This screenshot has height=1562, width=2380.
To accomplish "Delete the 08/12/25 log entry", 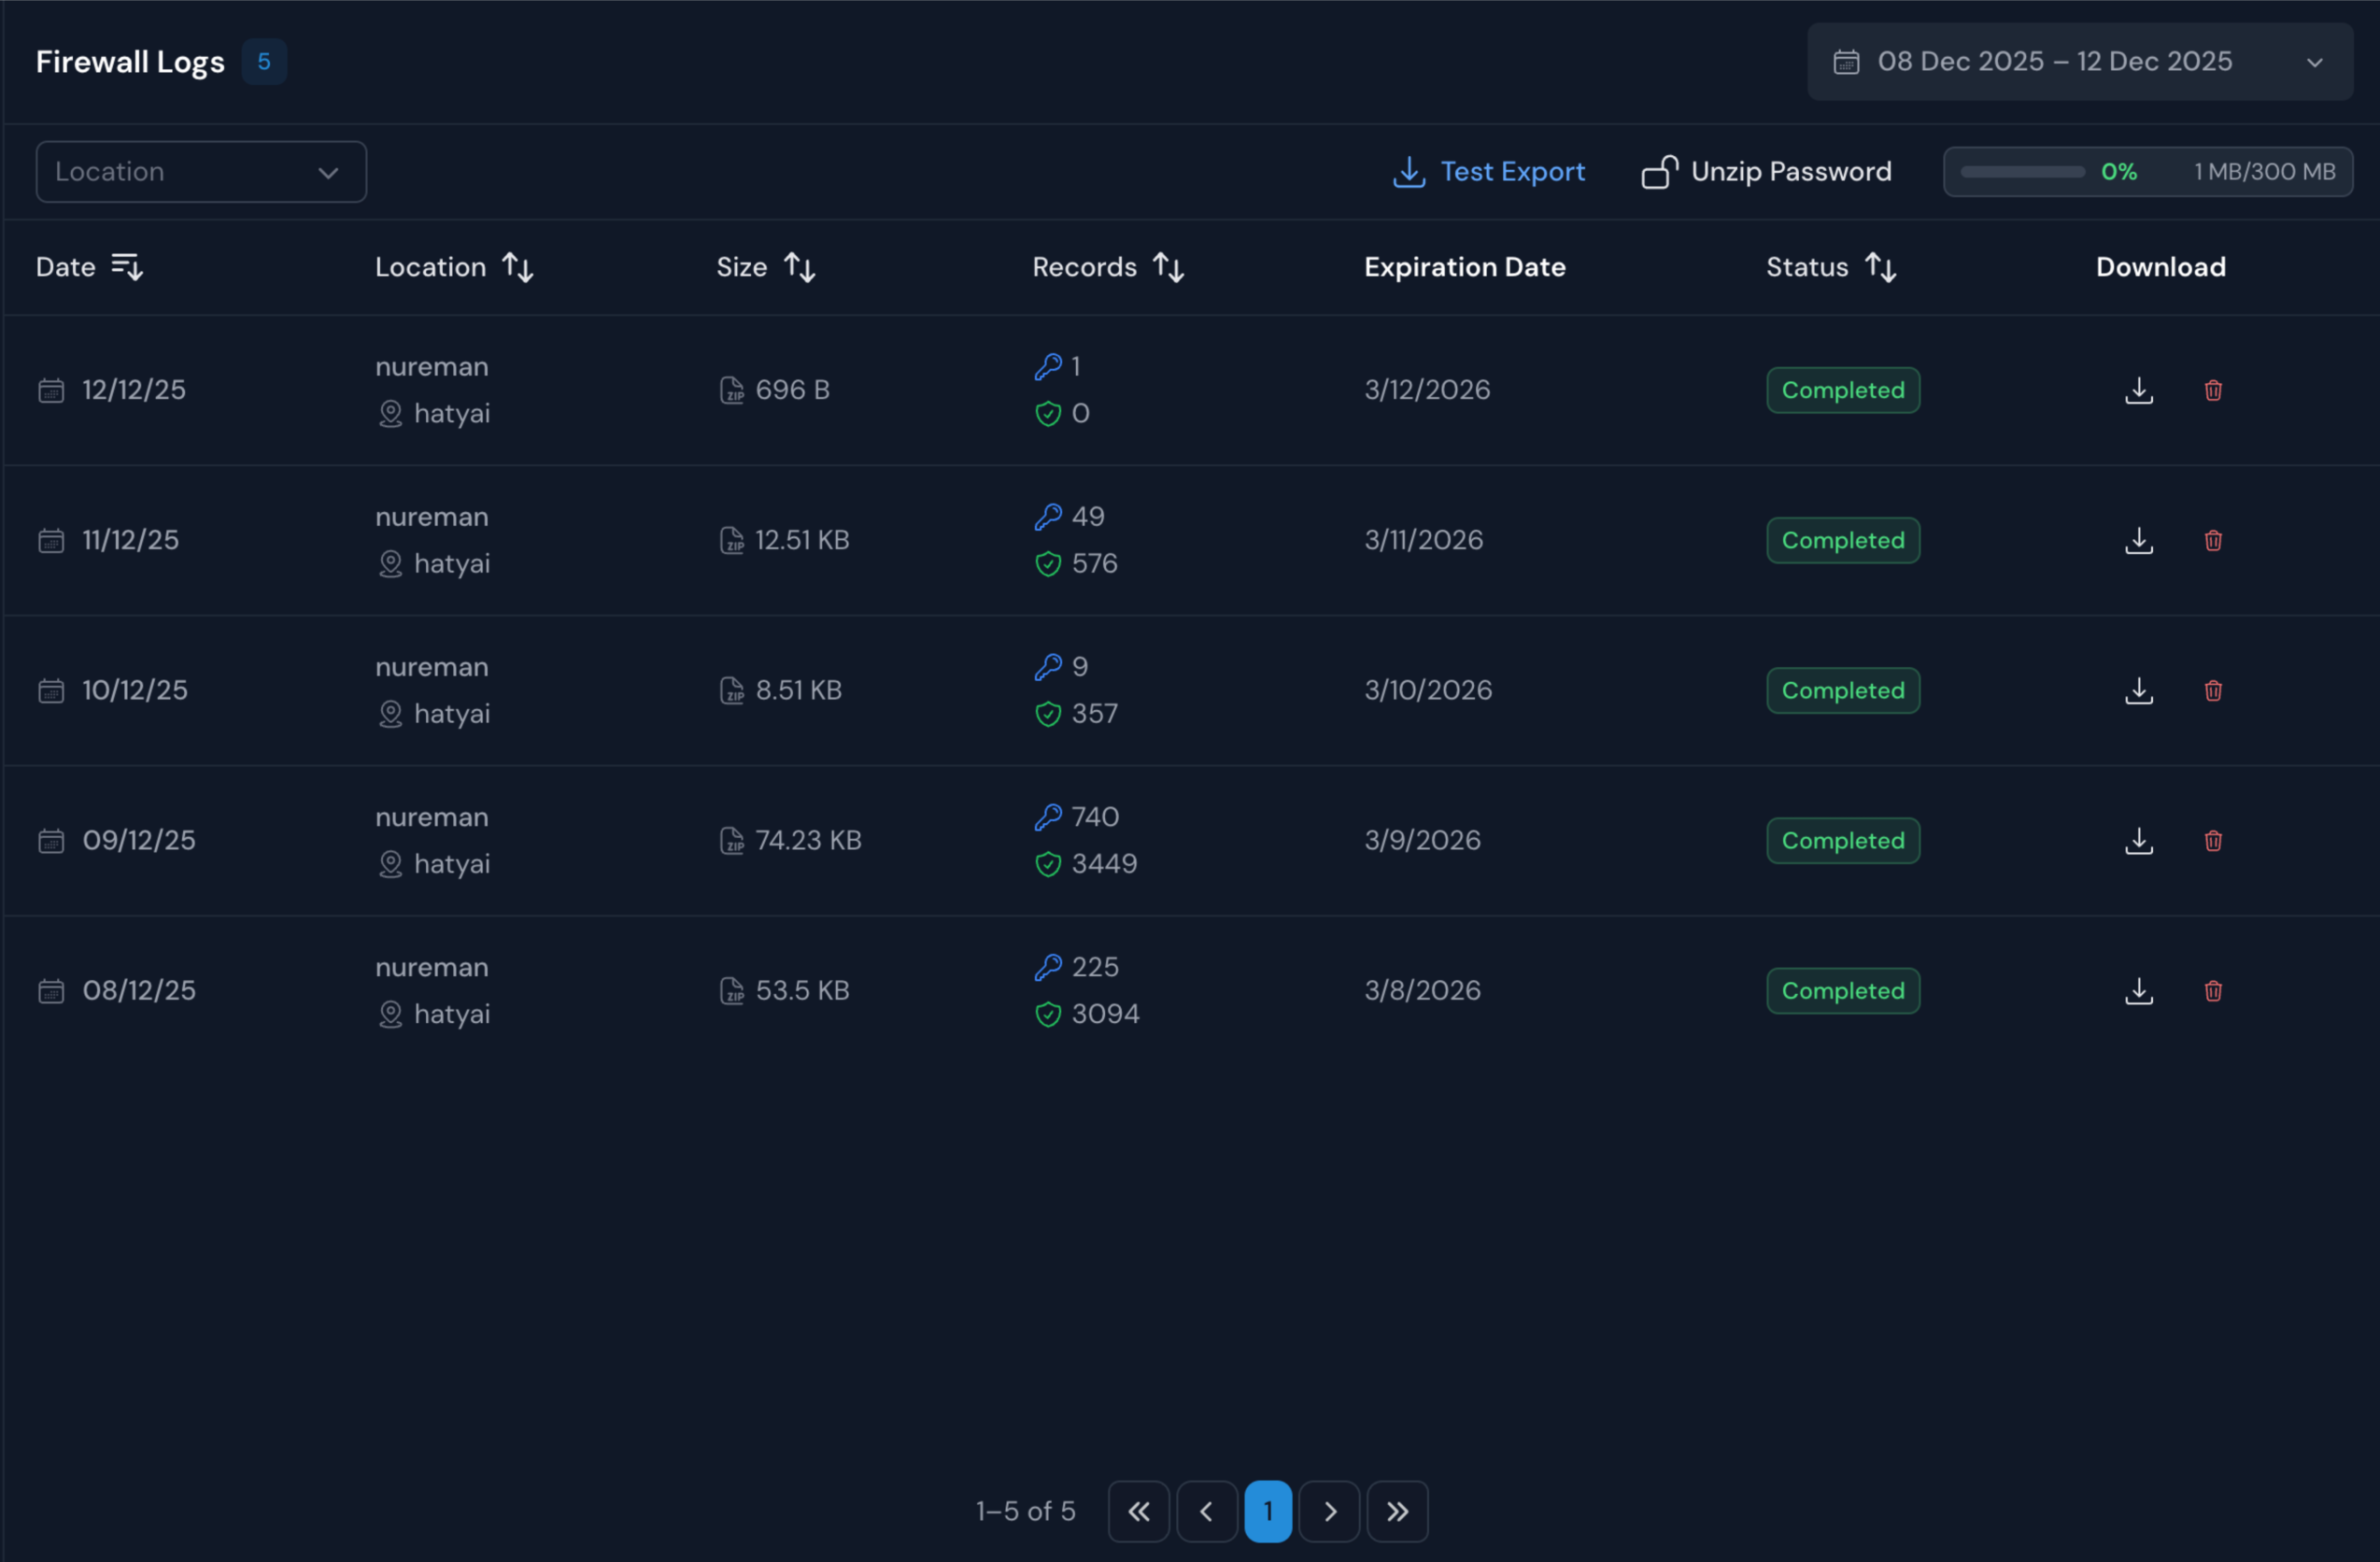I will pos(2212,990).
